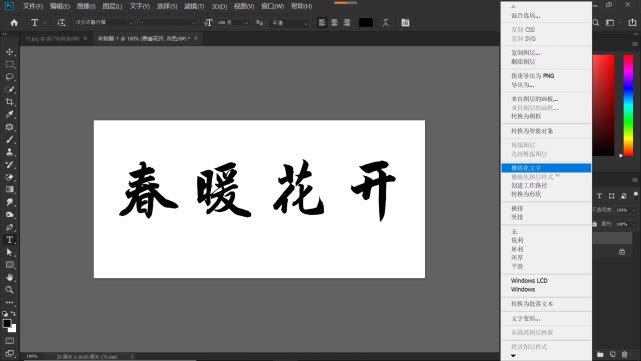
Task: Choose 栅格化文字 (Rasterize Type) in context menu
Action: pyautogui.click(x=546, y=168)
